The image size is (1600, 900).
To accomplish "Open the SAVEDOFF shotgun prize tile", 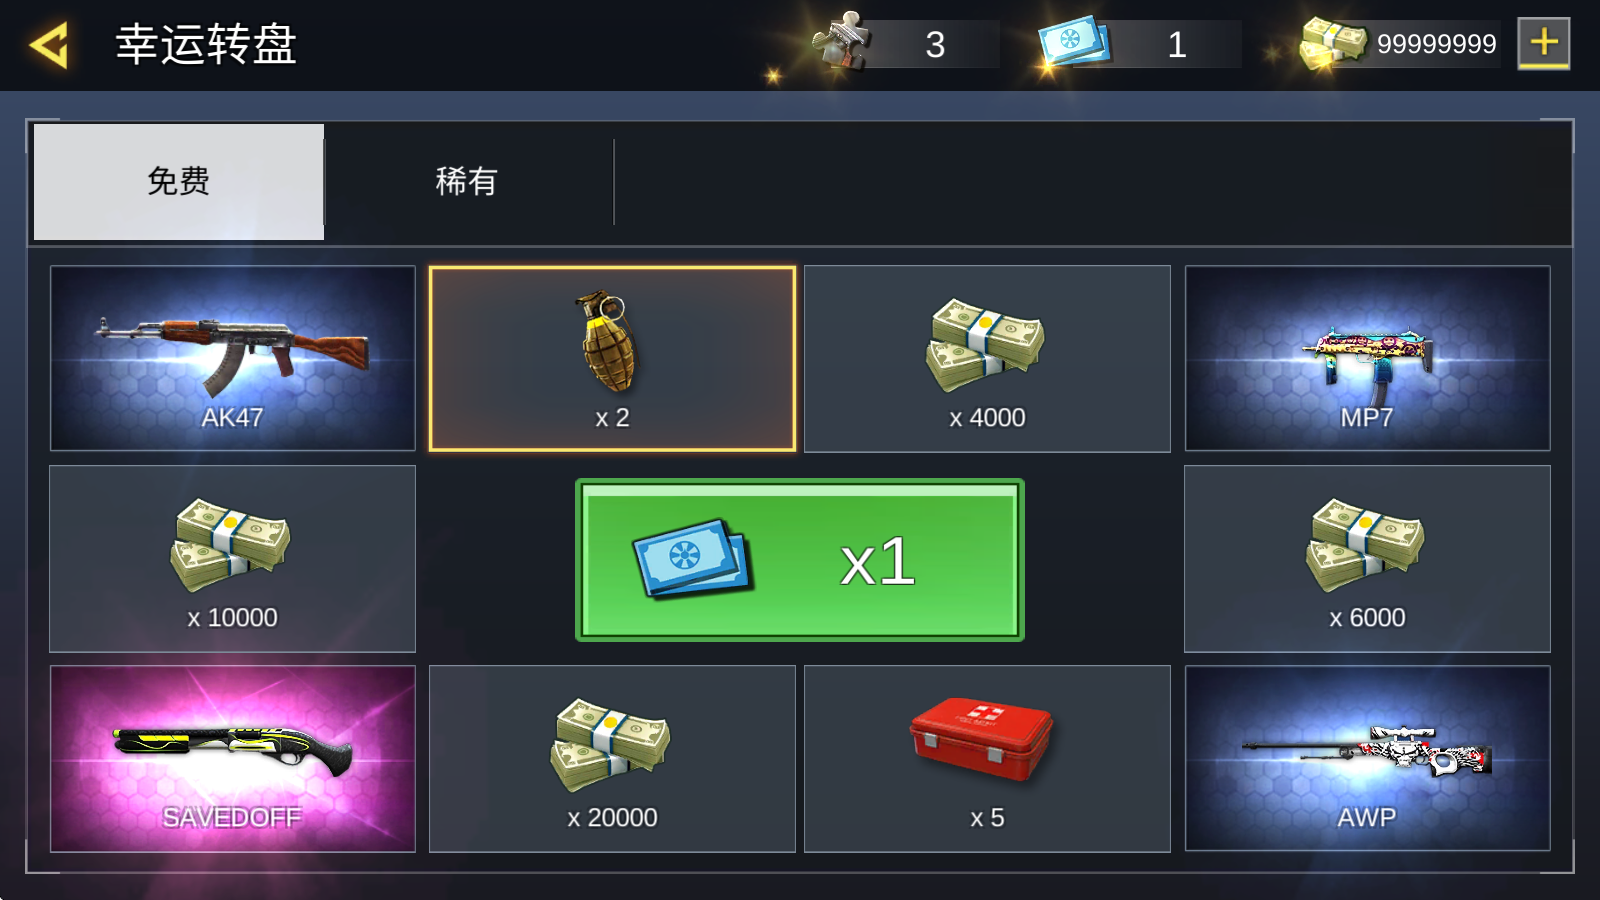I will [232, 759].
